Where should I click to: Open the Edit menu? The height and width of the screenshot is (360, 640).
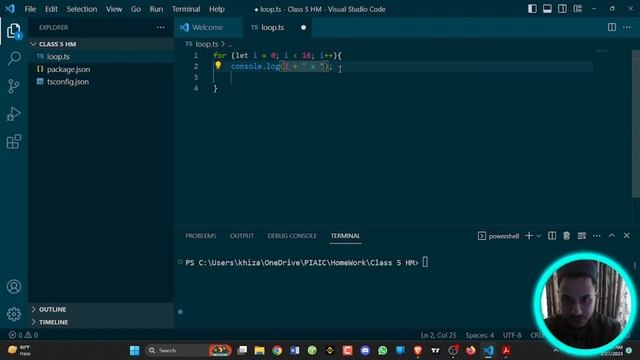[51, 9]
